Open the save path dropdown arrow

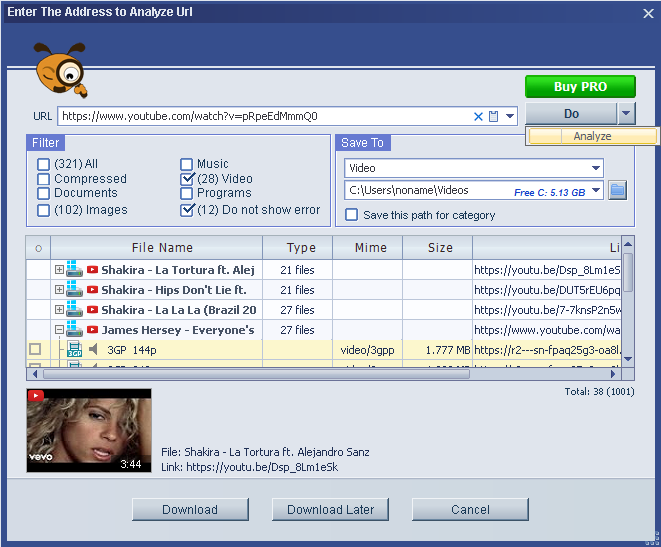pyautogui.click(x=596, y=190)
